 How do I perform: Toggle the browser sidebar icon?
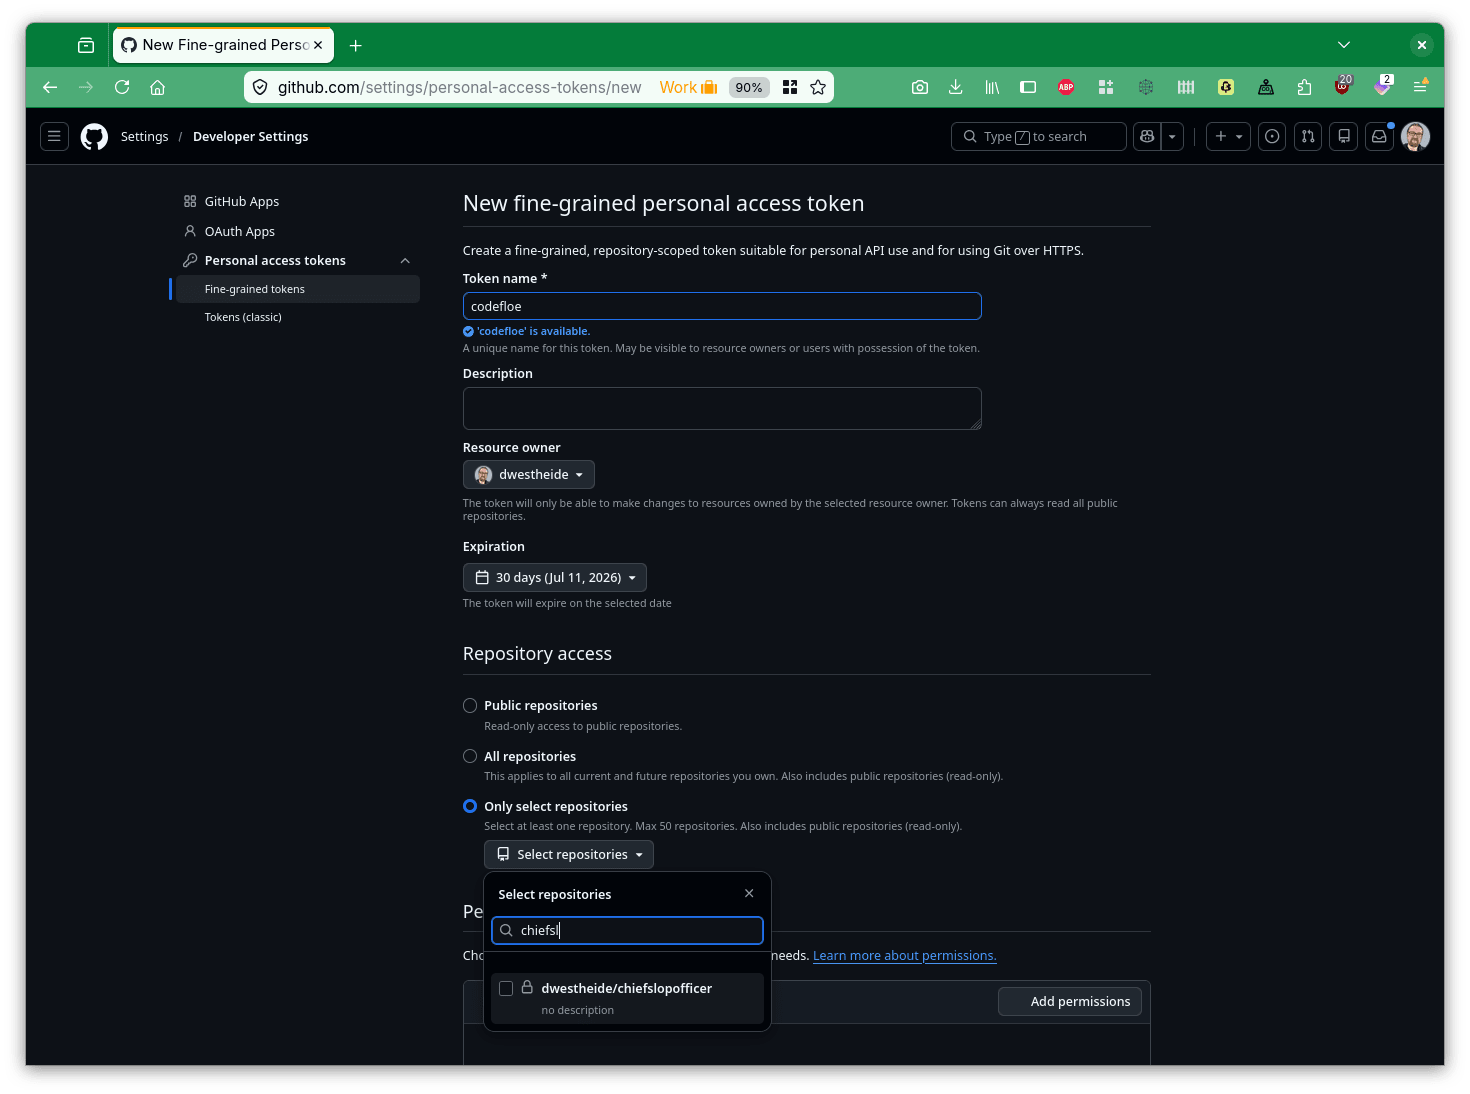pyautogui.click(x=1028, y=87)
